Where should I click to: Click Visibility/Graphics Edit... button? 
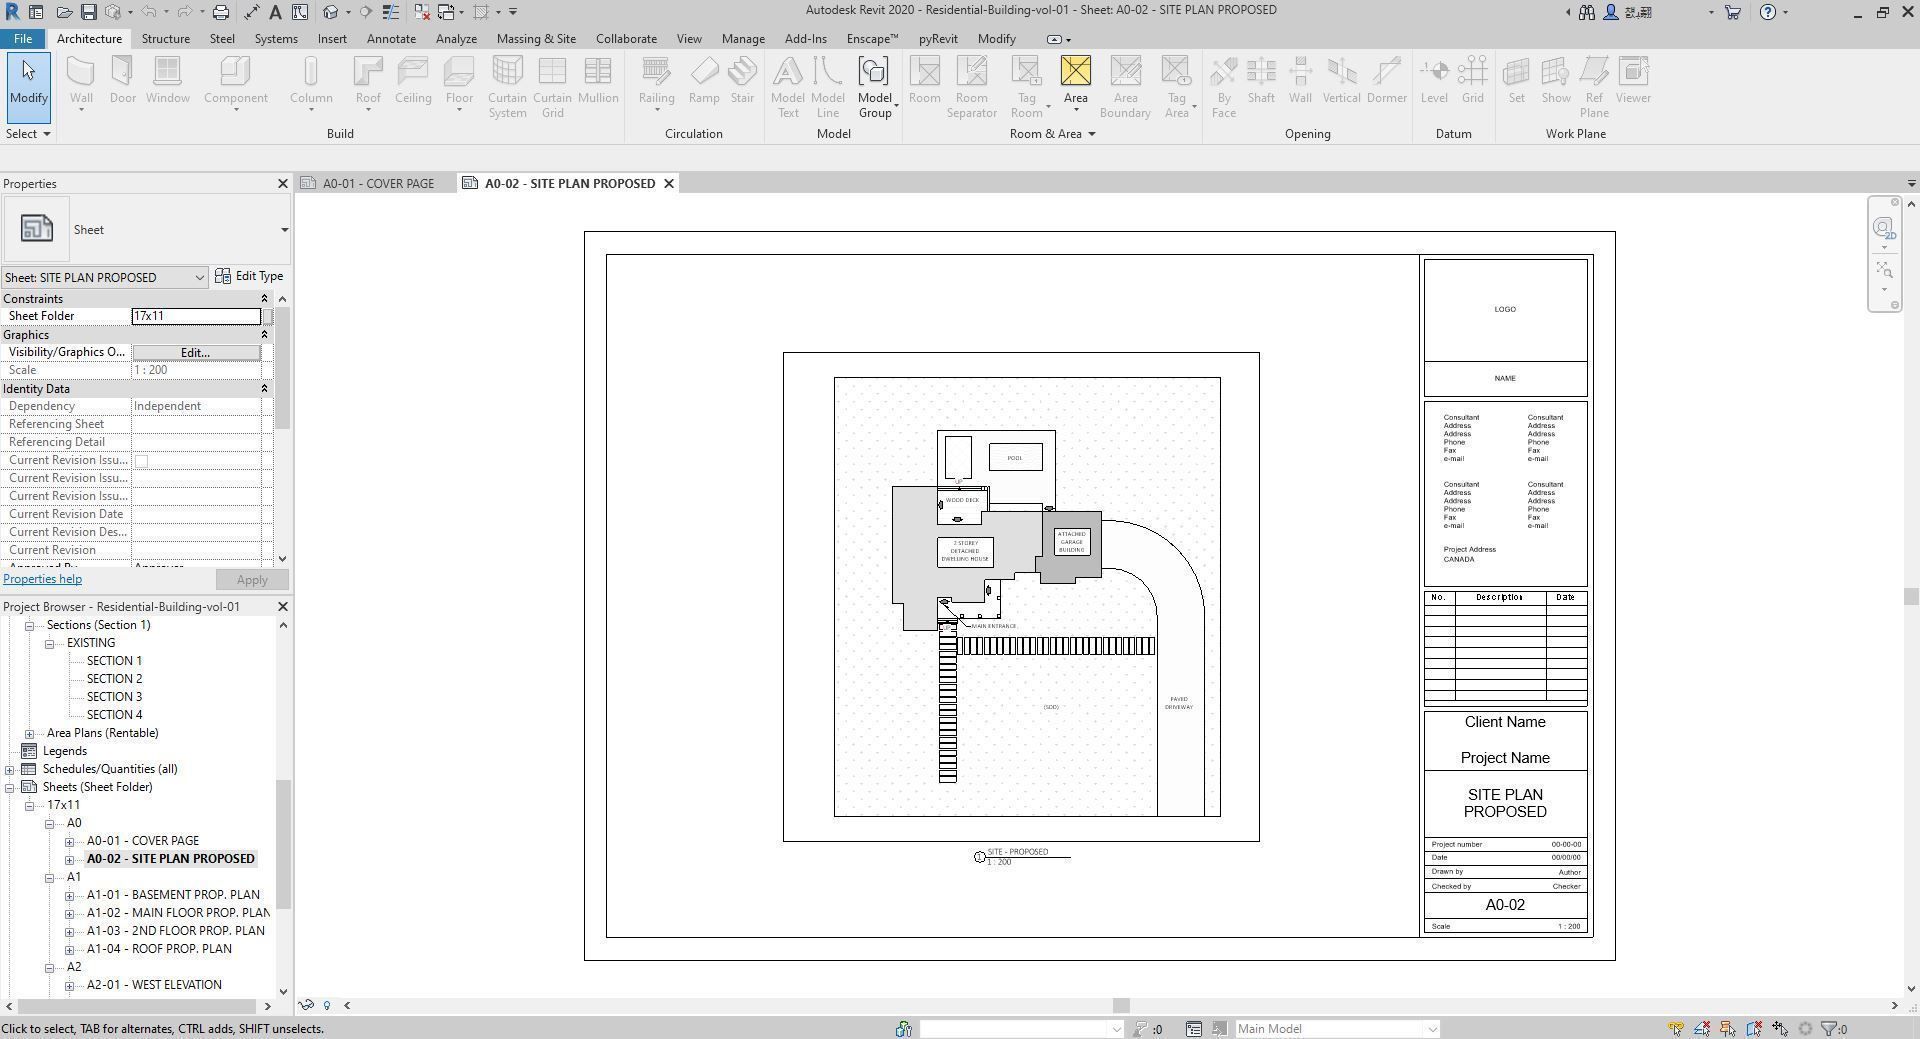196,353
